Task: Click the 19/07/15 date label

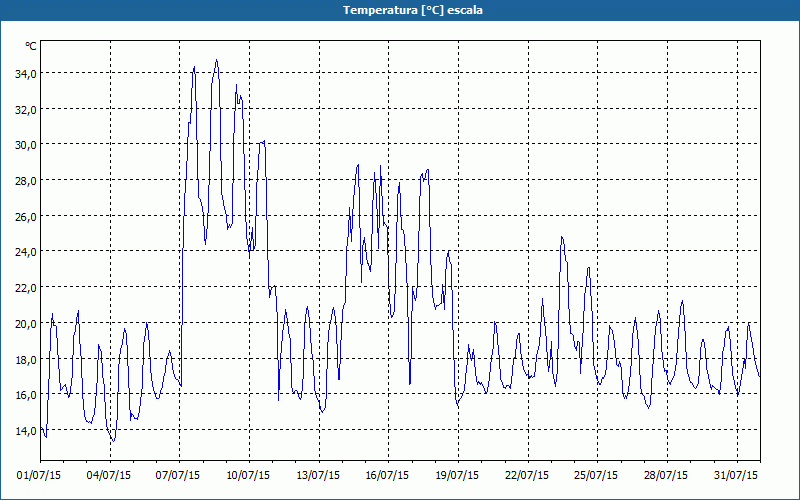Action: (457, 476)
